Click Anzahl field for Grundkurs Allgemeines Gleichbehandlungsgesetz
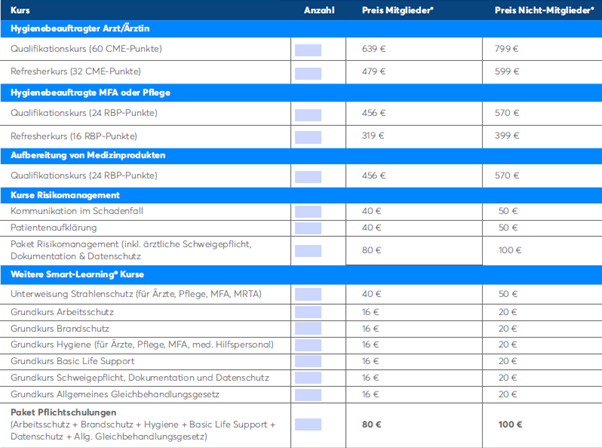The height and width of the screenshot is (448, 602). 308,395
